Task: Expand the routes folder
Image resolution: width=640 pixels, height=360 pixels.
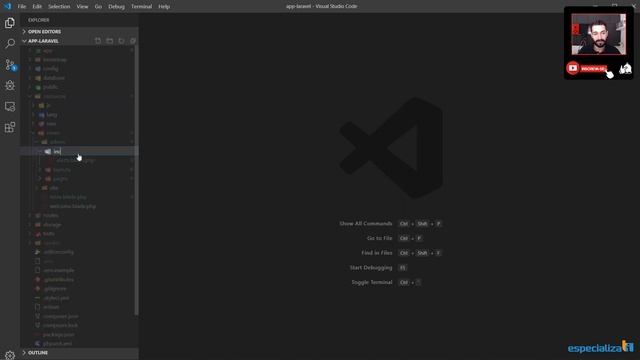Action: tap(78, 215)
